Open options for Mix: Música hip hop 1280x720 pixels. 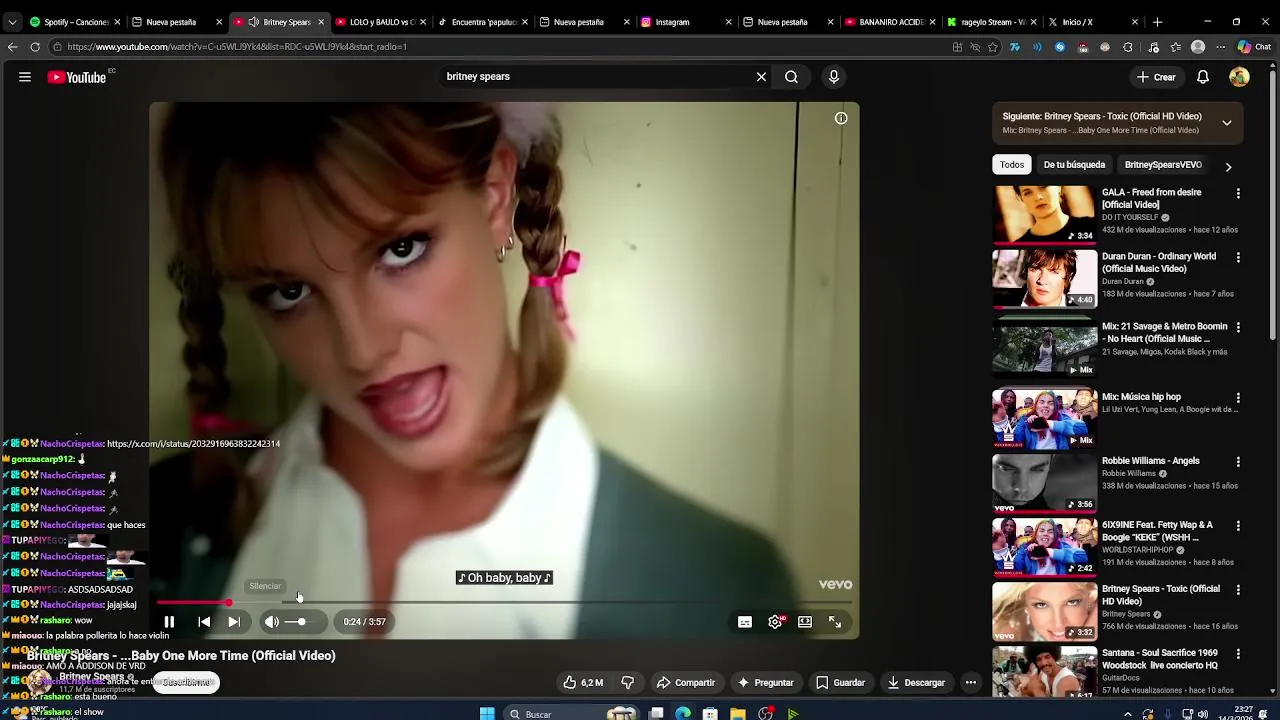tap(1238, 397)
